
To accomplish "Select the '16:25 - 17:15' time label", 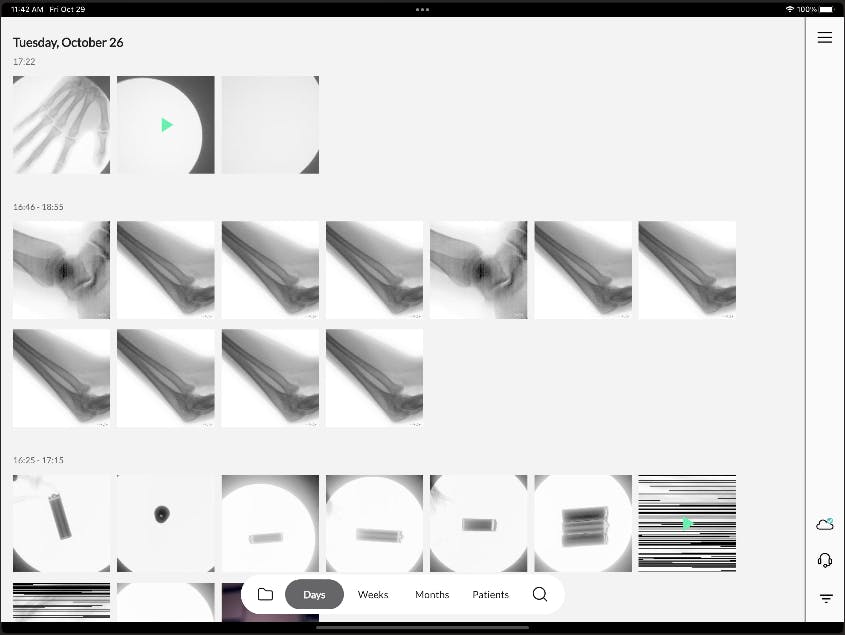I will point(38,460).
